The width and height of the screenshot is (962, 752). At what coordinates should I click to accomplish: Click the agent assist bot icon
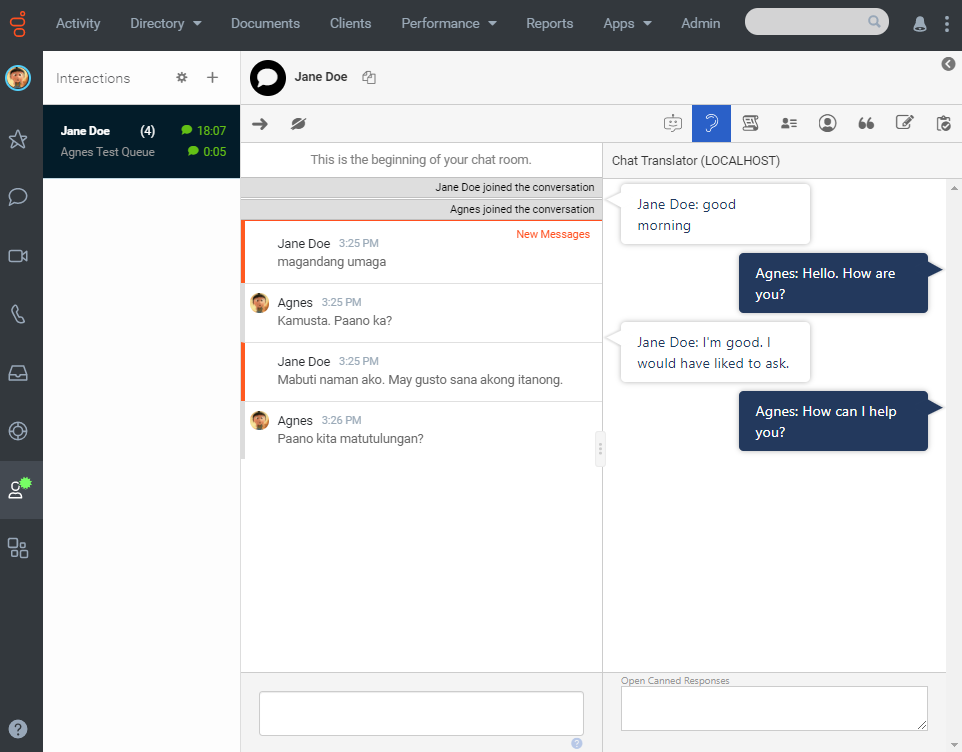673,123
